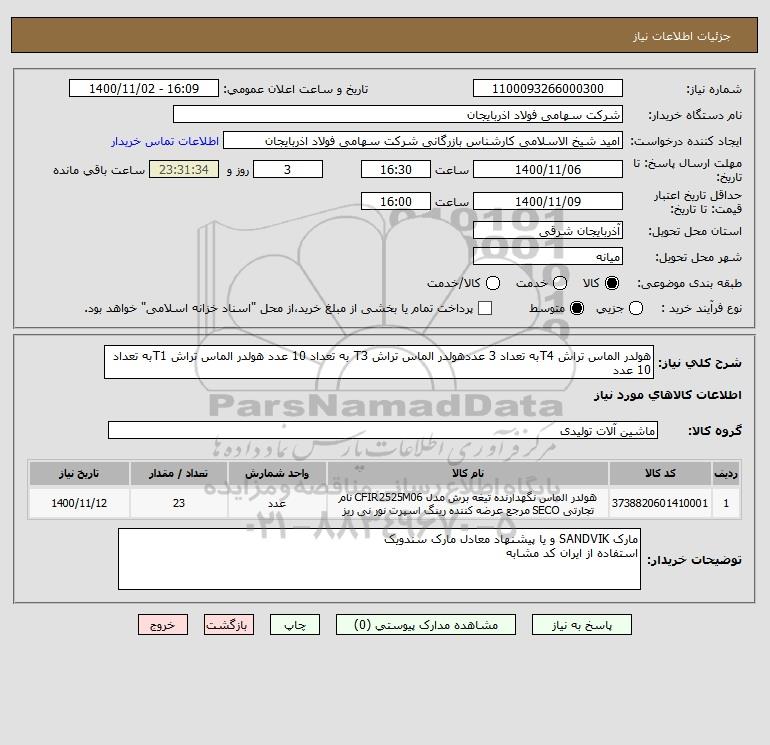Click the 'پاسخ به نیاز' button

(x=581, y=625)
